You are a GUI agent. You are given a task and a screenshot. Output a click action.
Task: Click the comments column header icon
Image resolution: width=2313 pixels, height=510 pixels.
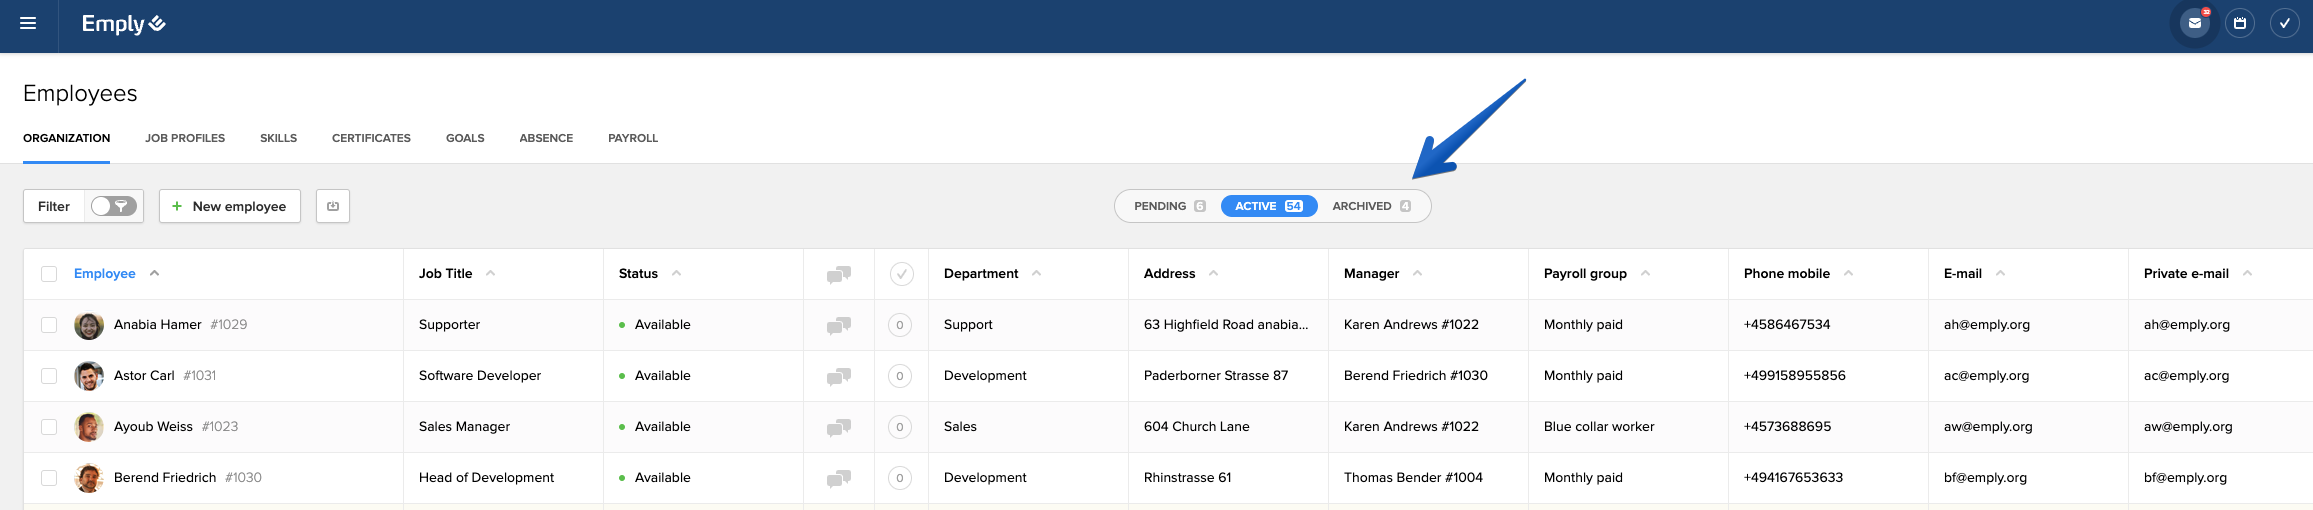838,274
